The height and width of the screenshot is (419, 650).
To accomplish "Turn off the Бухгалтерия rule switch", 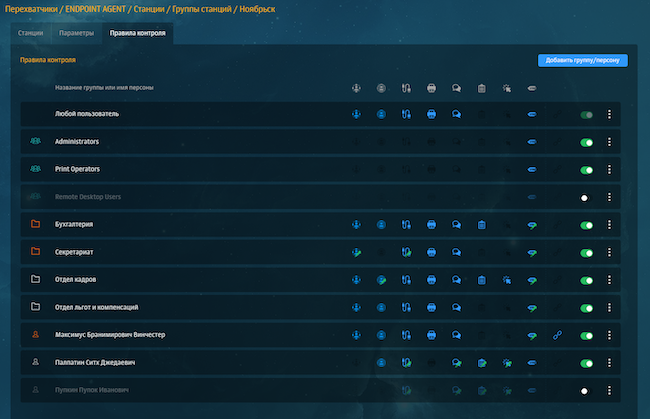I will click(587, 225).
